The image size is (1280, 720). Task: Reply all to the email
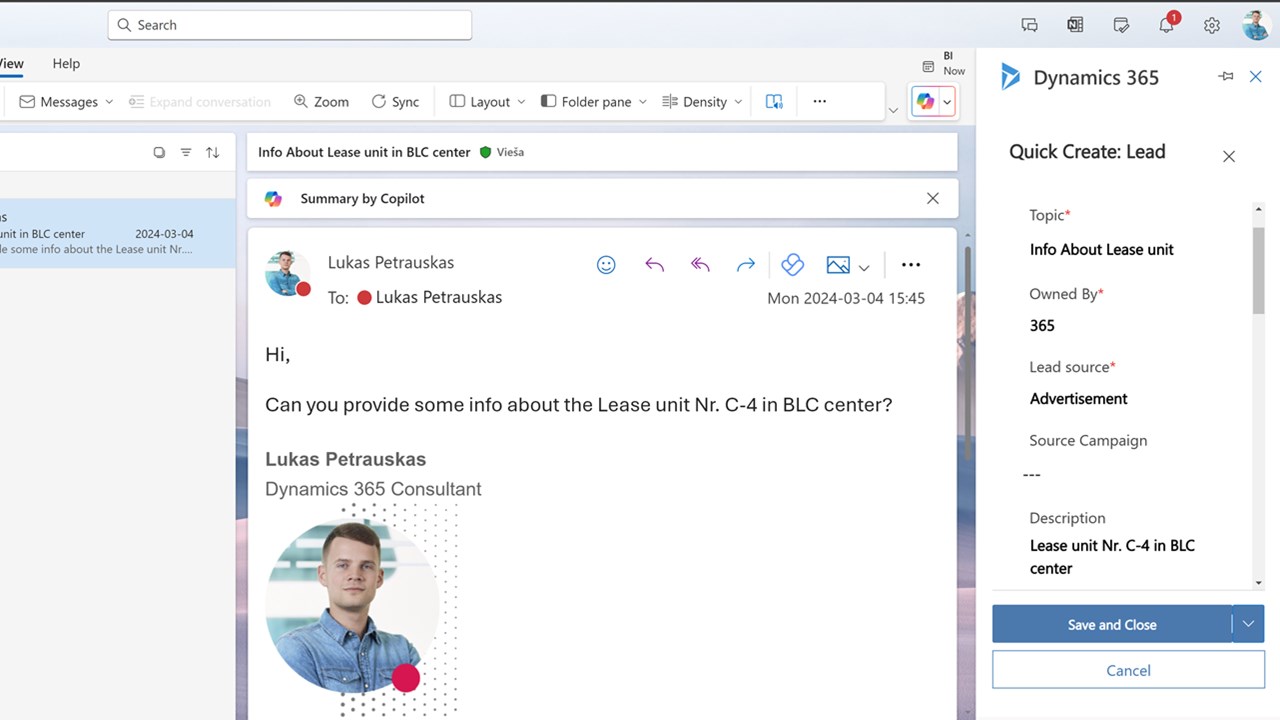(700, 265)
